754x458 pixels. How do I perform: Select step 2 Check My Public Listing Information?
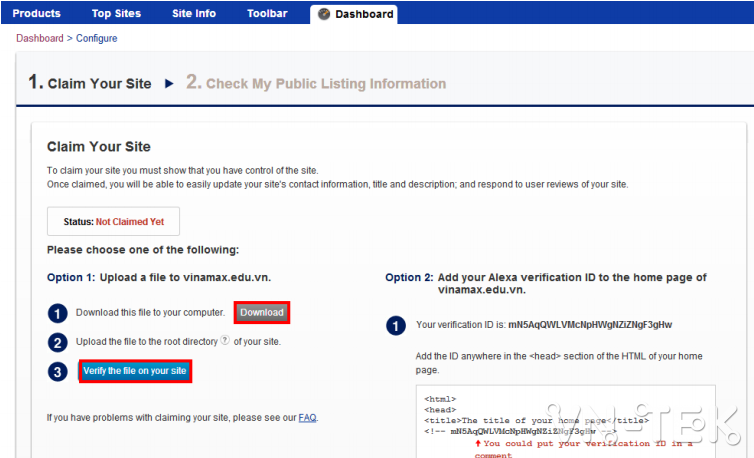316,82
